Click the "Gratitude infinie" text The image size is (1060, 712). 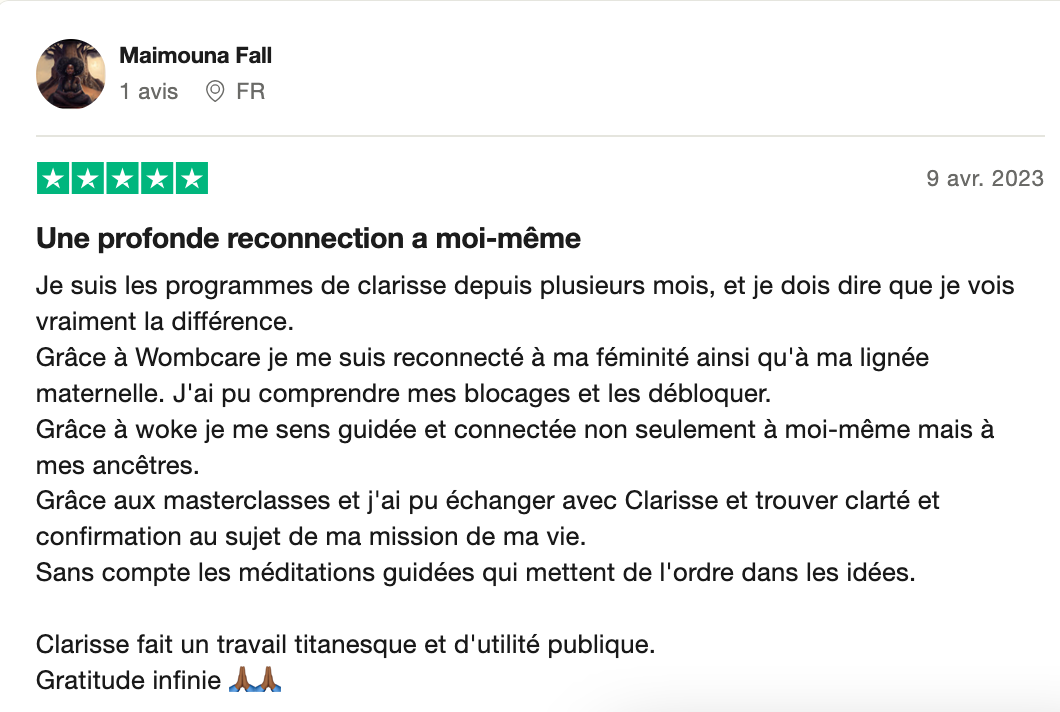(128, 681)
